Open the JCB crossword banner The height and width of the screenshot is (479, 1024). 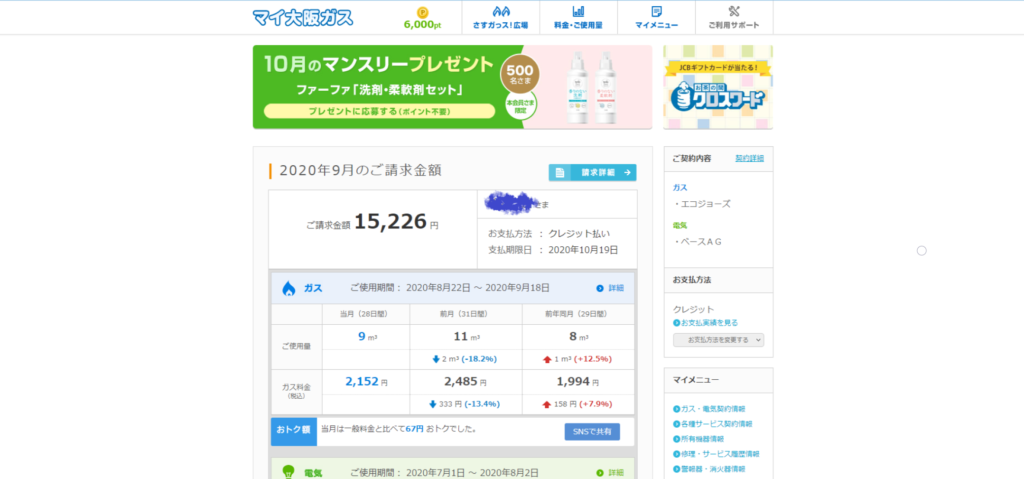pos(718,88)
